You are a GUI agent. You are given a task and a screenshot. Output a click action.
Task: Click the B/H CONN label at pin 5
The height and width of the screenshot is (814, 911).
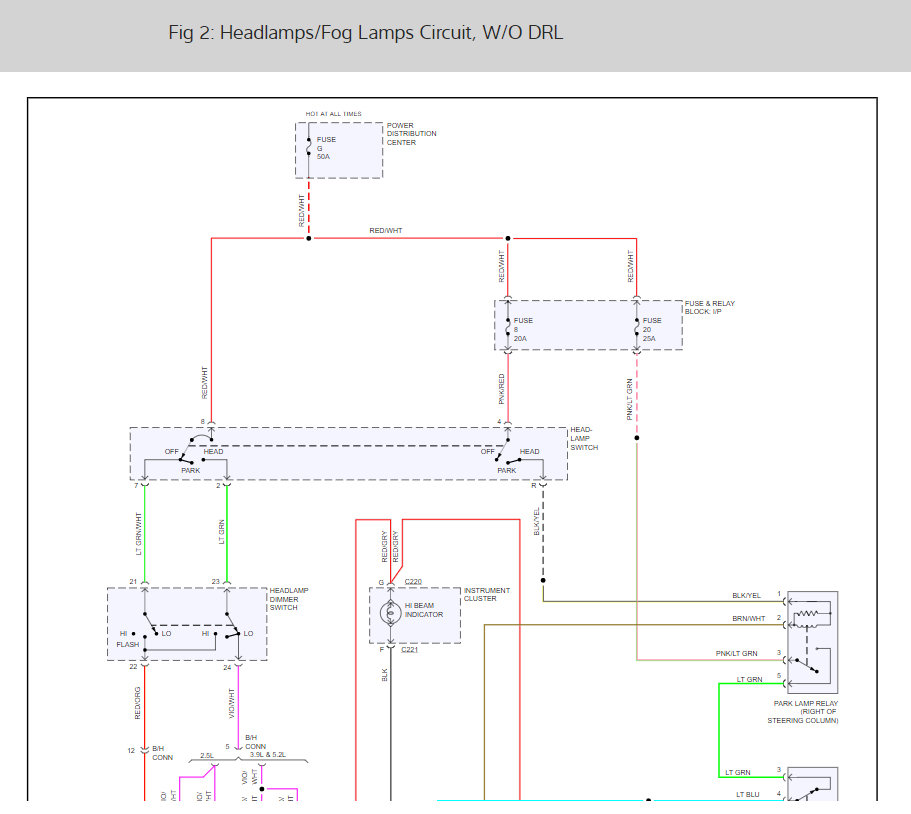[256, 742]
